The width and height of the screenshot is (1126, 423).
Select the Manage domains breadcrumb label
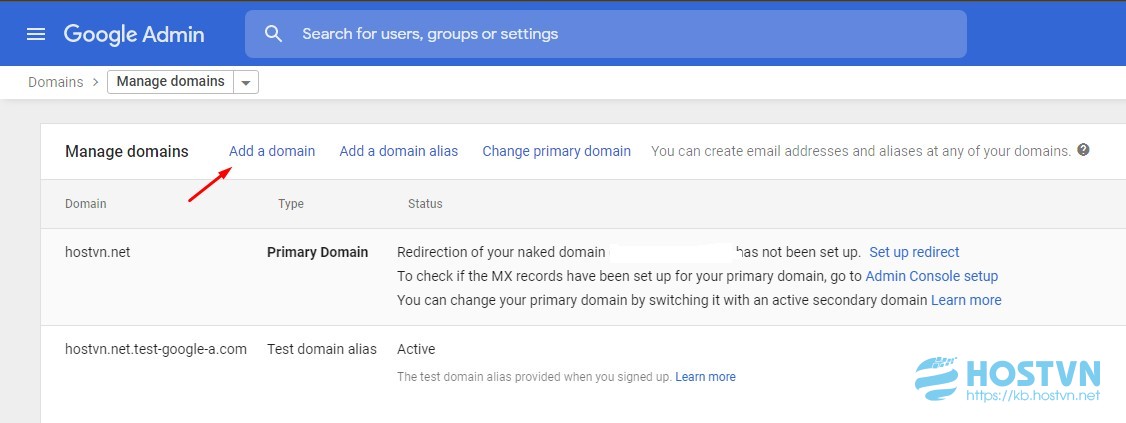click(170, 81)
